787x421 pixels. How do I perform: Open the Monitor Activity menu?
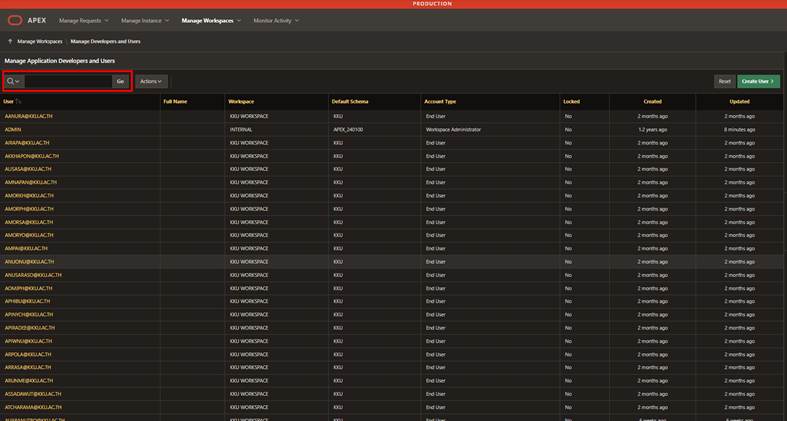[276, 21]
